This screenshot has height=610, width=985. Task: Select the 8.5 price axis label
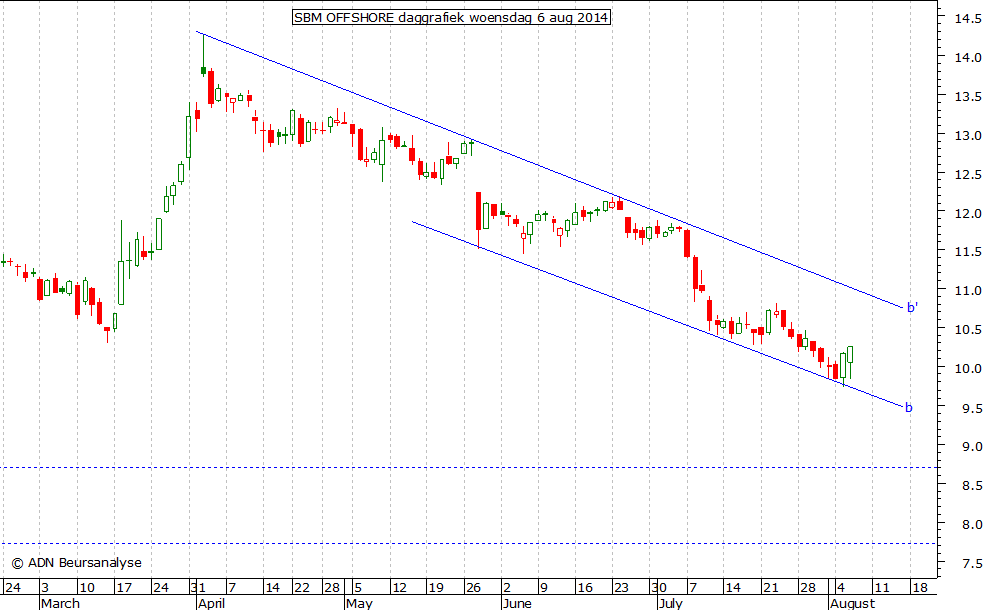click(x=970, y=486)
